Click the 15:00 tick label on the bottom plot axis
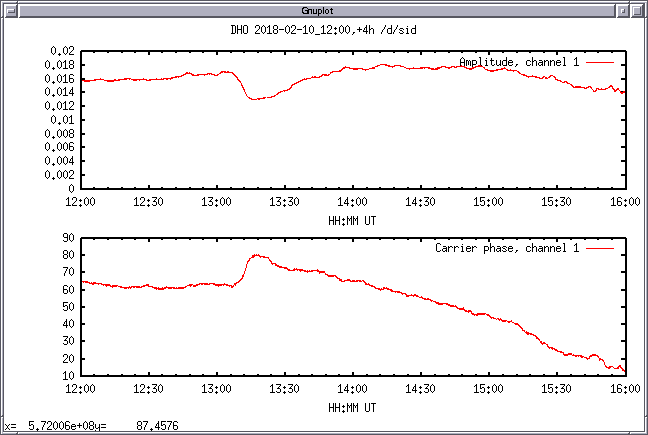Screen dimensions: 648x435 [x=488, y=390]
